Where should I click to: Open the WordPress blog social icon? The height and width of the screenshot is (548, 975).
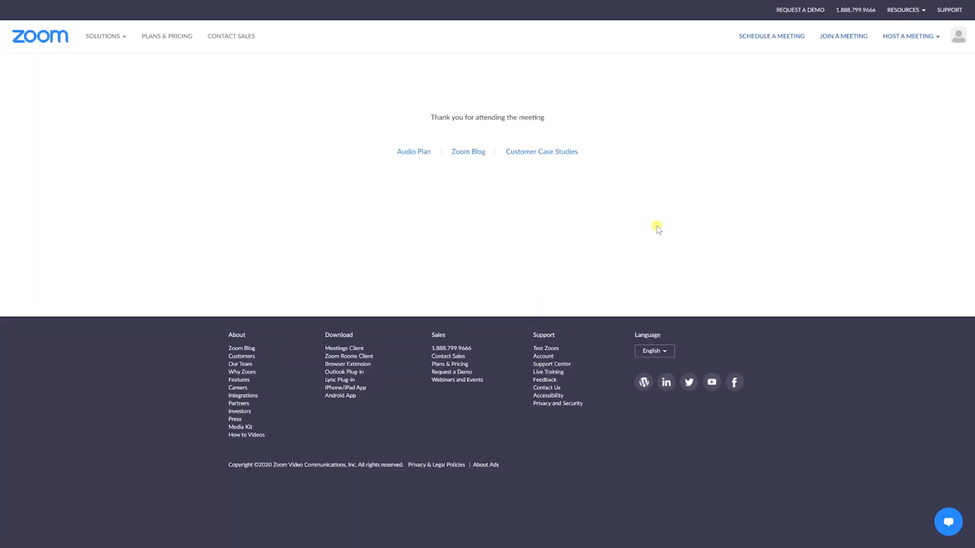644,382
